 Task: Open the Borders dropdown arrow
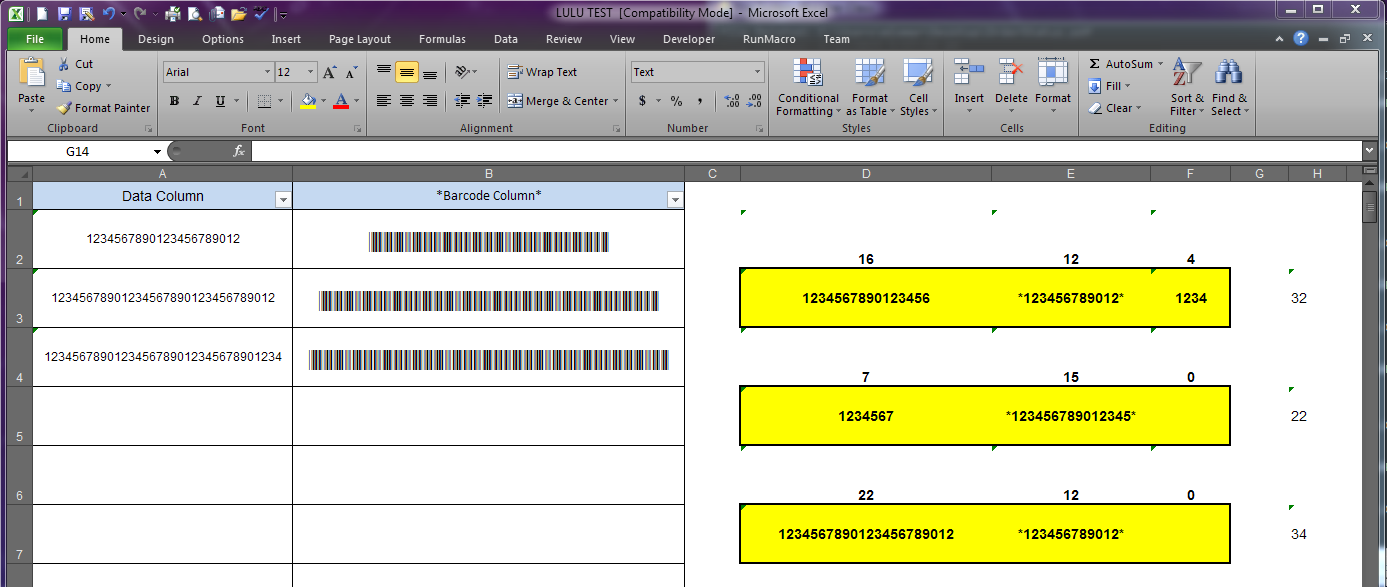click(x=282, y=101)
